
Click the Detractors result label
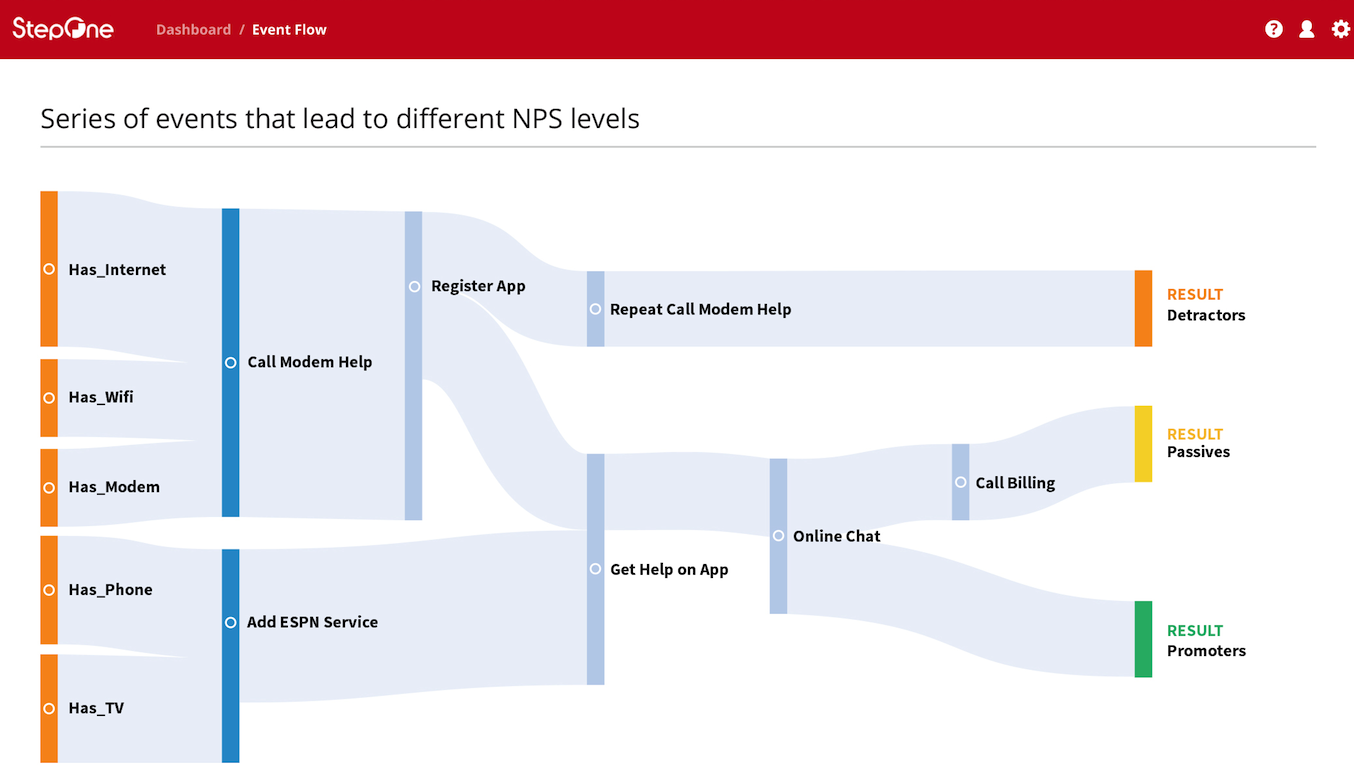[x=1206, y=315]
